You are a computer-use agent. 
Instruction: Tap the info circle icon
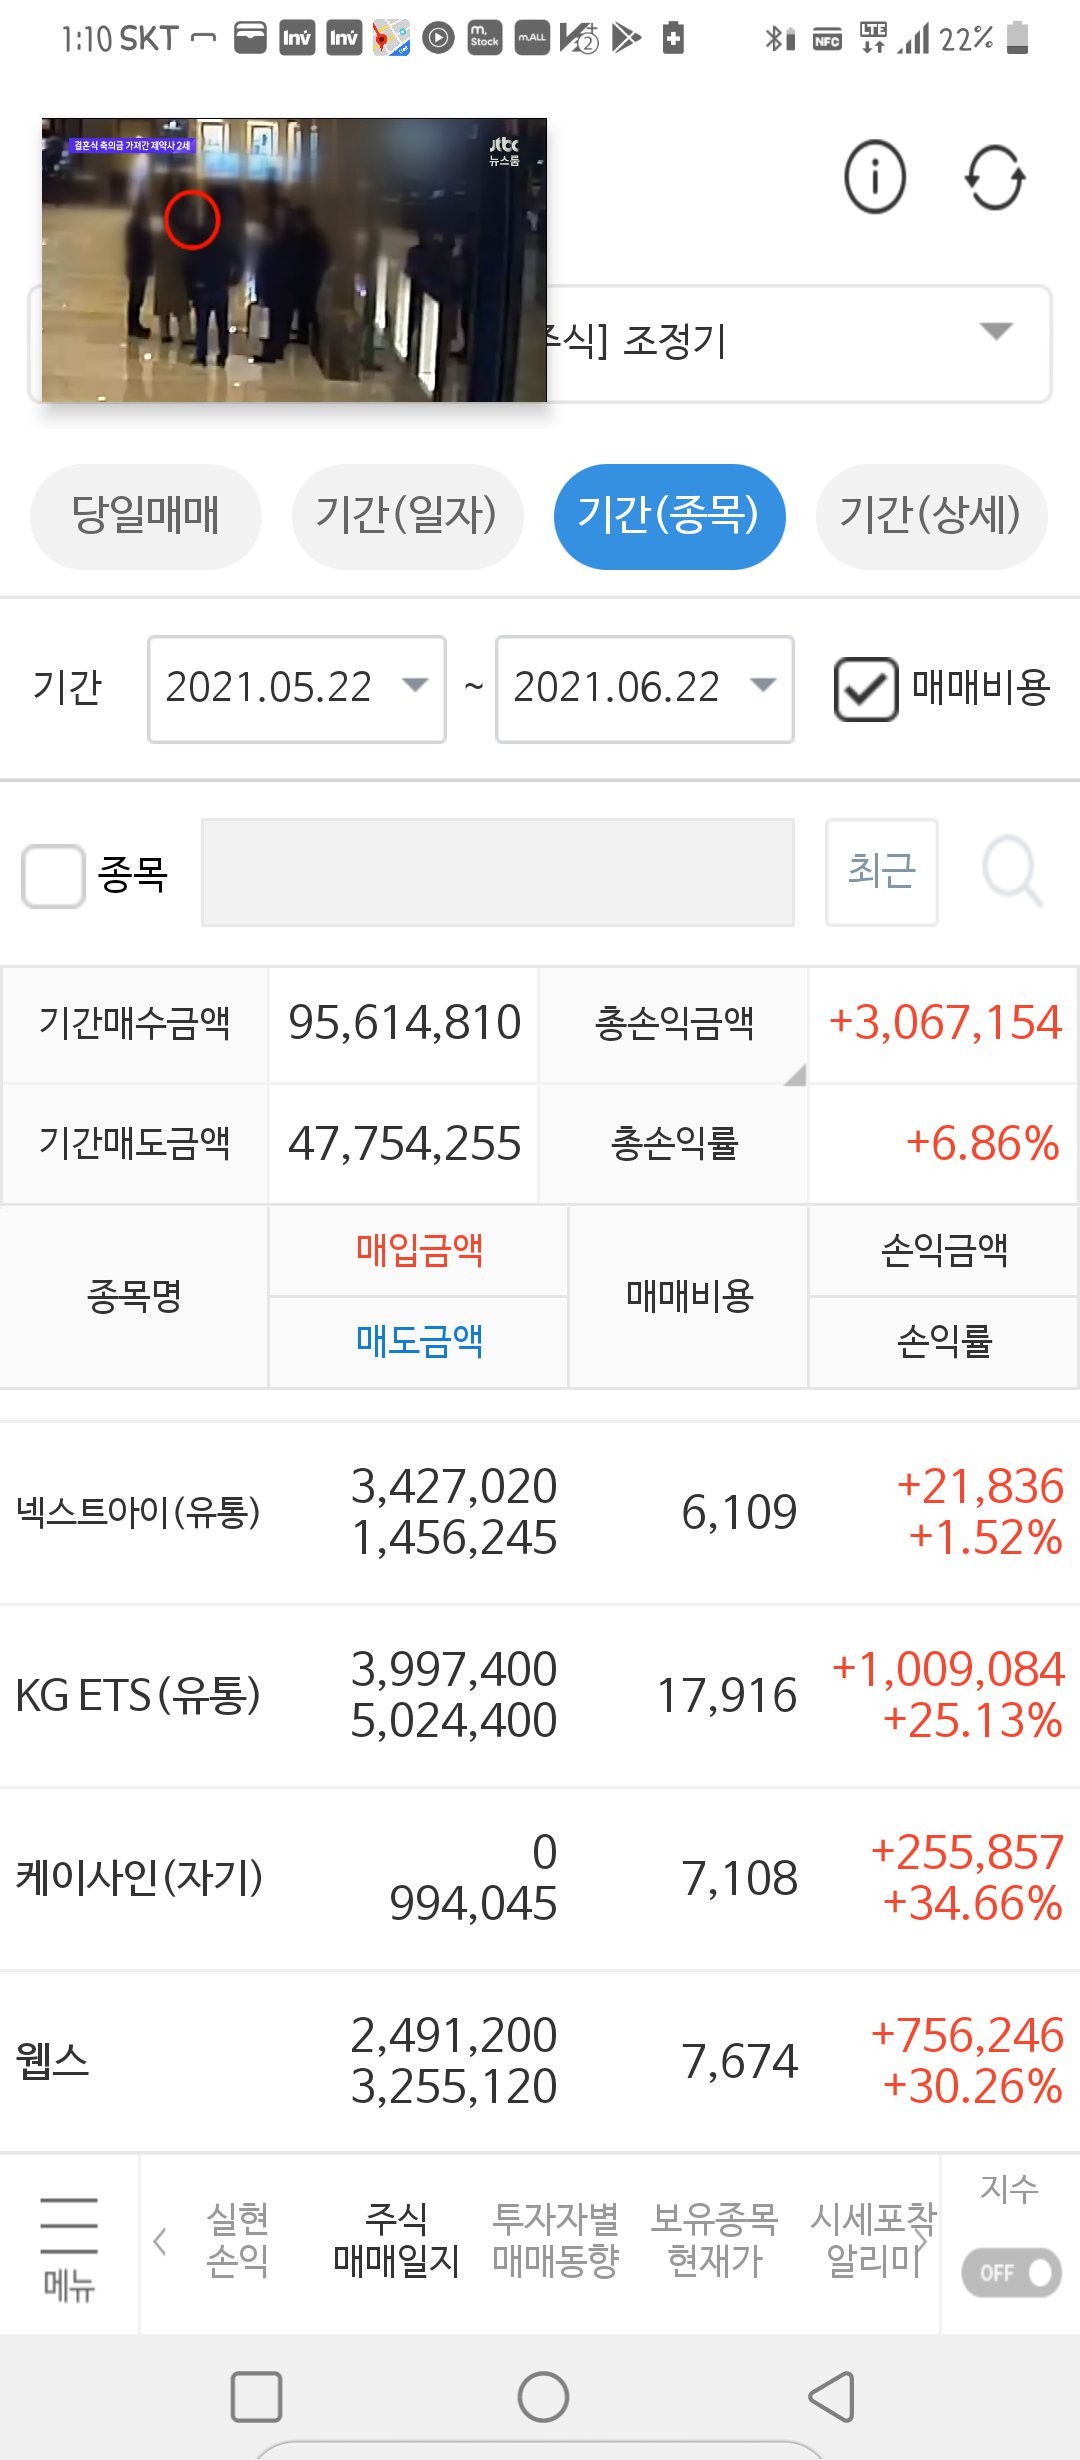pos(875,178)
